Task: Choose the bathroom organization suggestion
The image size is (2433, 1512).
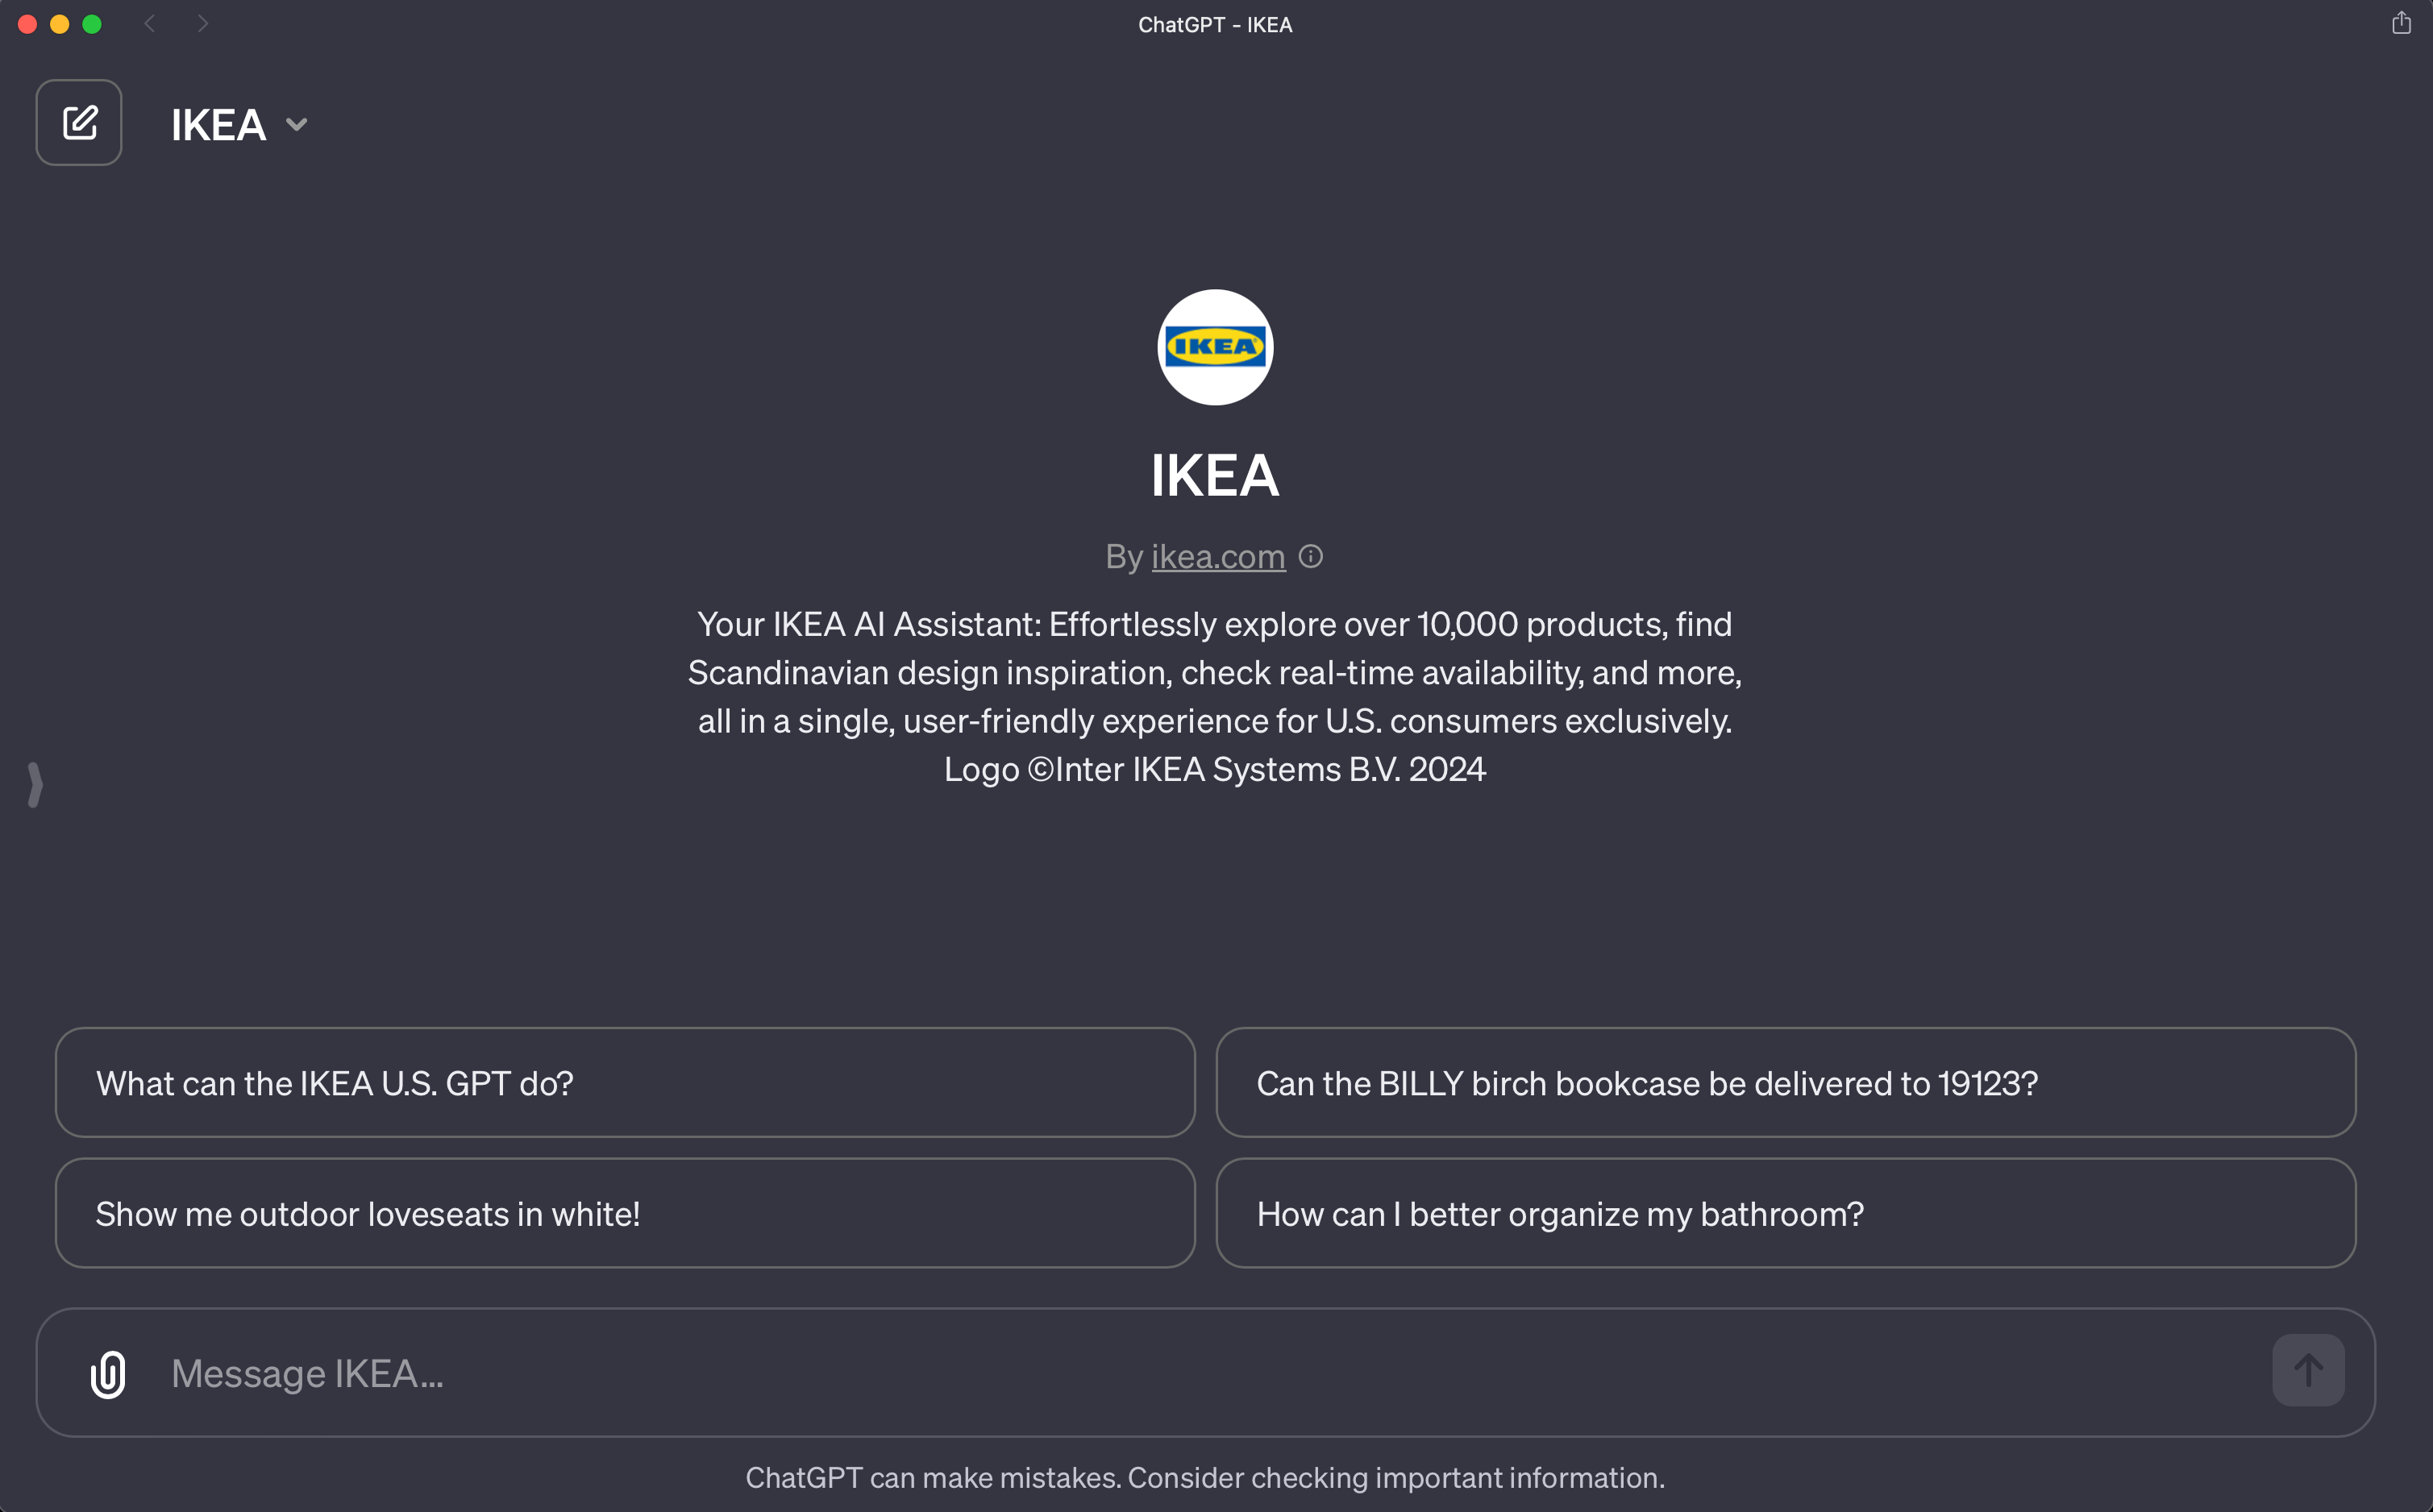Action: click(1786, 1213)
